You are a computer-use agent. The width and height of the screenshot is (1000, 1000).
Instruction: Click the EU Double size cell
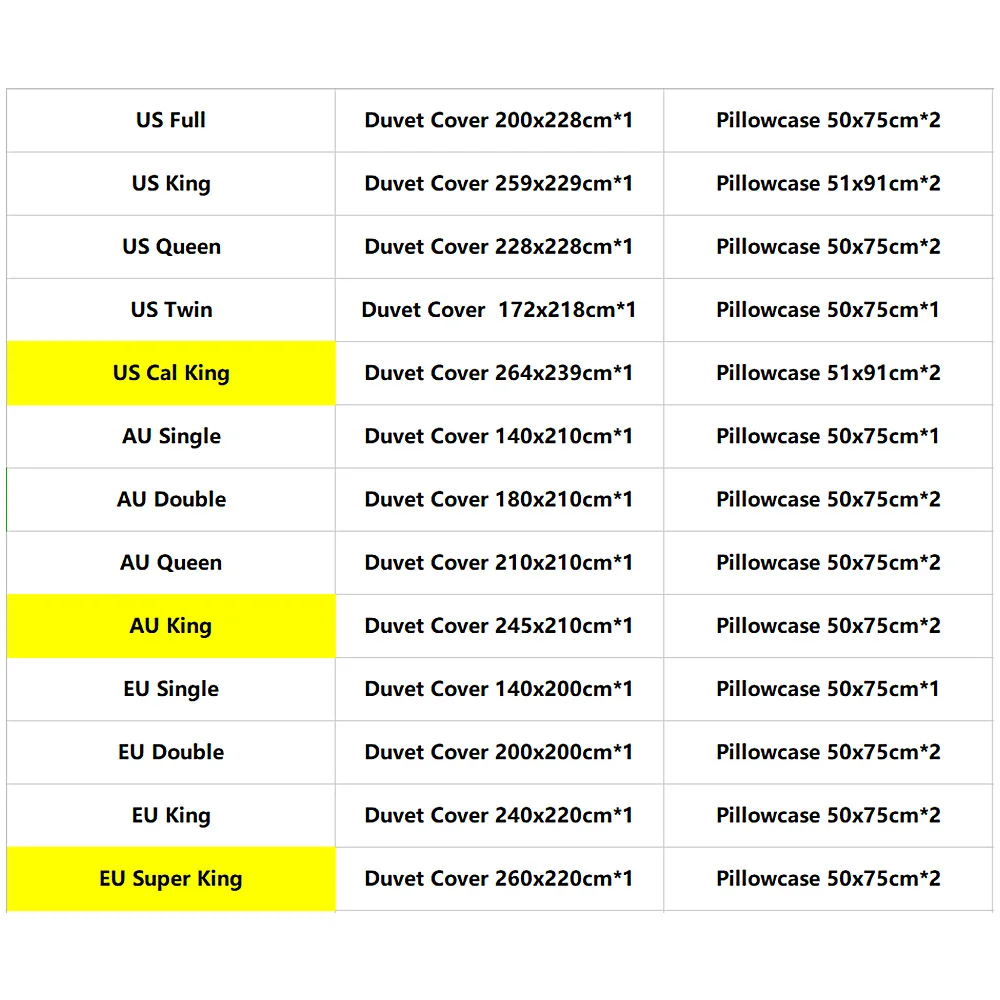tap(171, 752)
